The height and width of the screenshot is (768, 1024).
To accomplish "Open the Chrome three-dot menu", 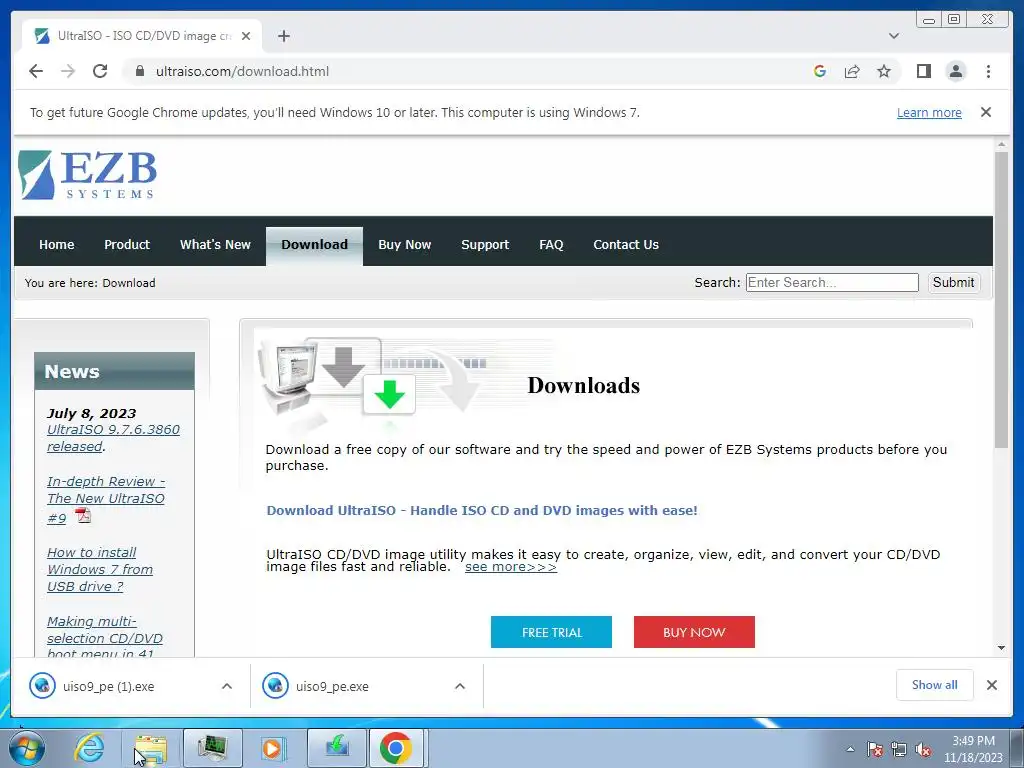I will point(988,71).
